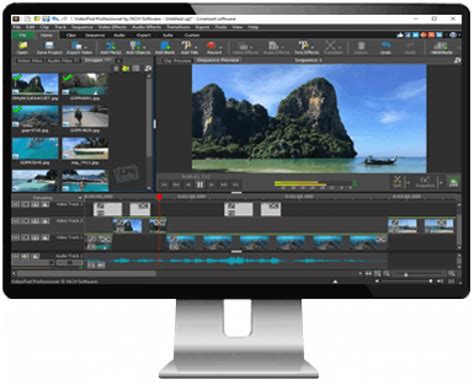The height and width of the screenshot is (385, 474).
Task: Switch to the Export ribbon tab
Action: tap(143, 35)
